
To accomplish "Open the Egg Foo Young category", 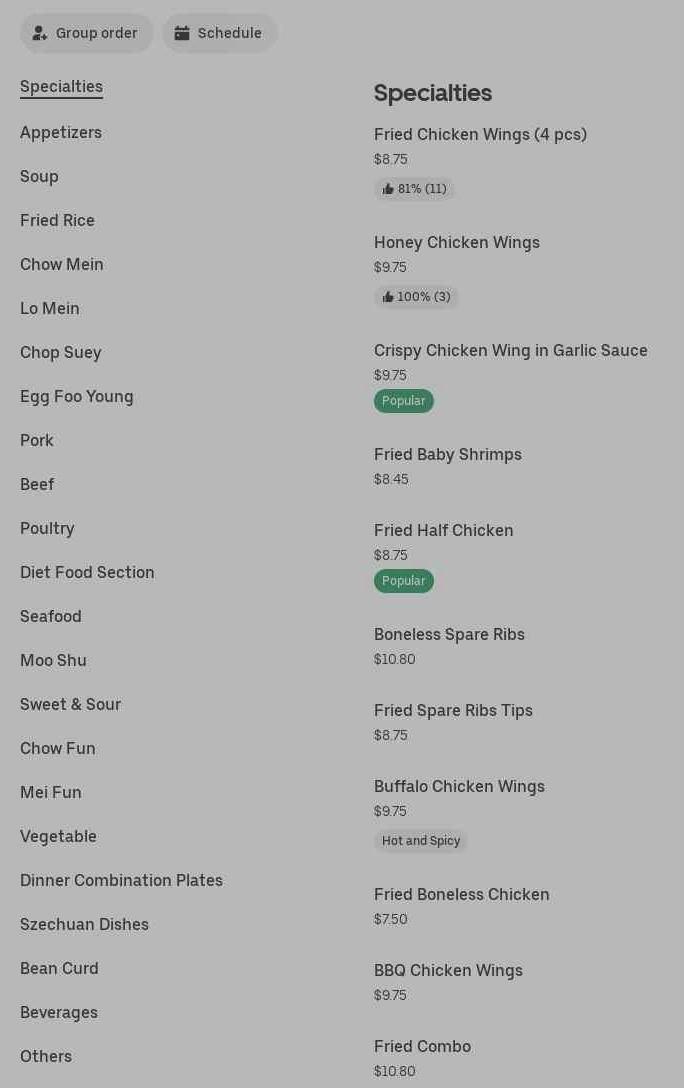I will pos(77,396).
